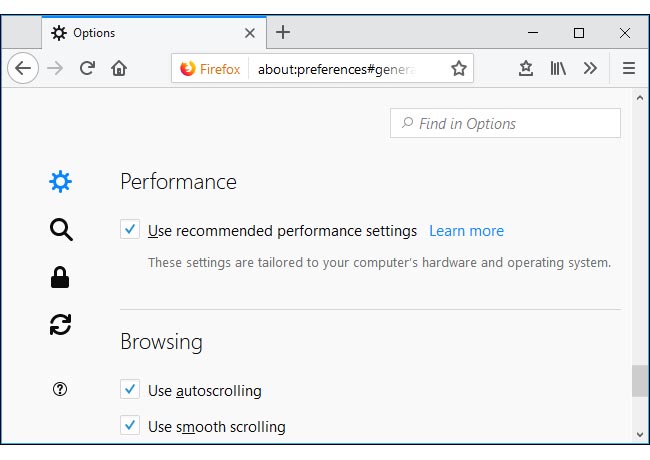Follow the Learn more link

tap(466, 231)
